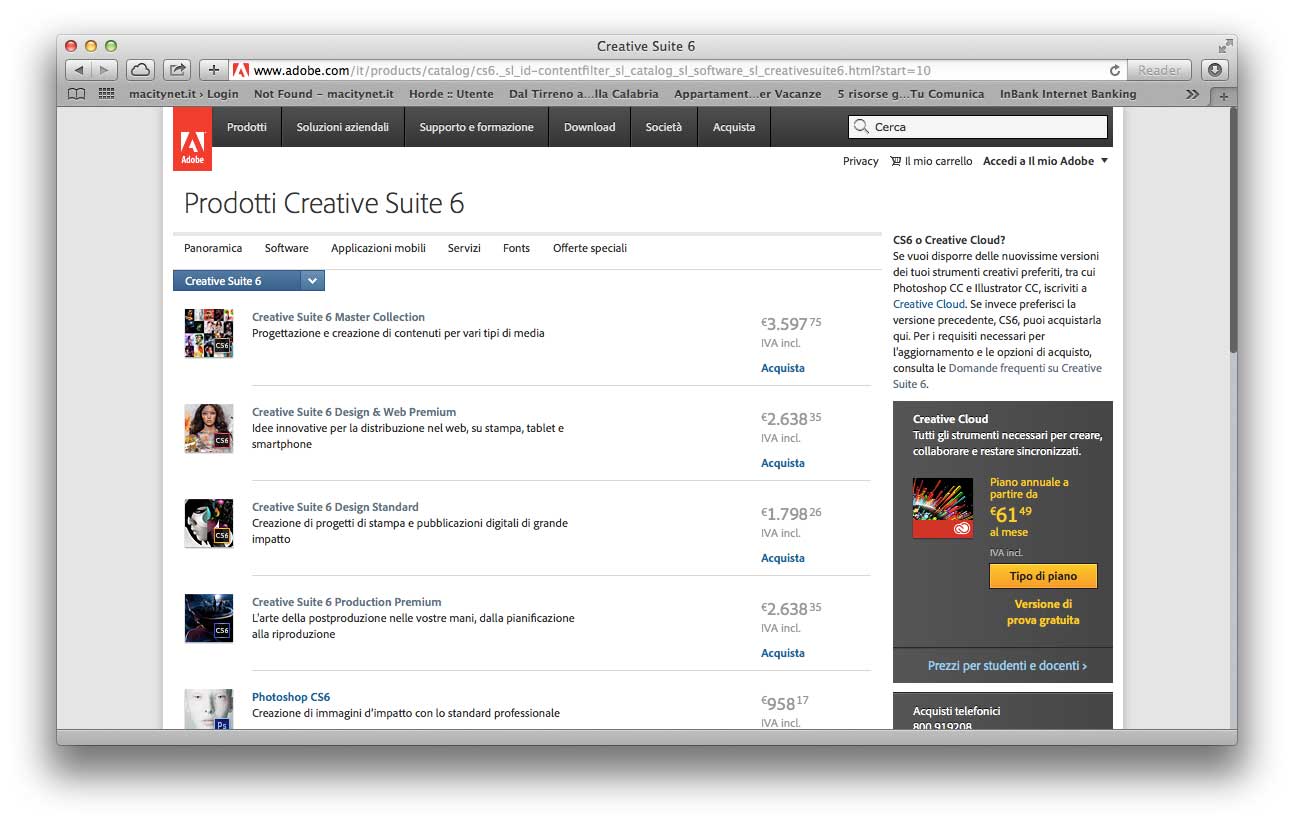Switch to the Software tab

(x=287, y=248)
